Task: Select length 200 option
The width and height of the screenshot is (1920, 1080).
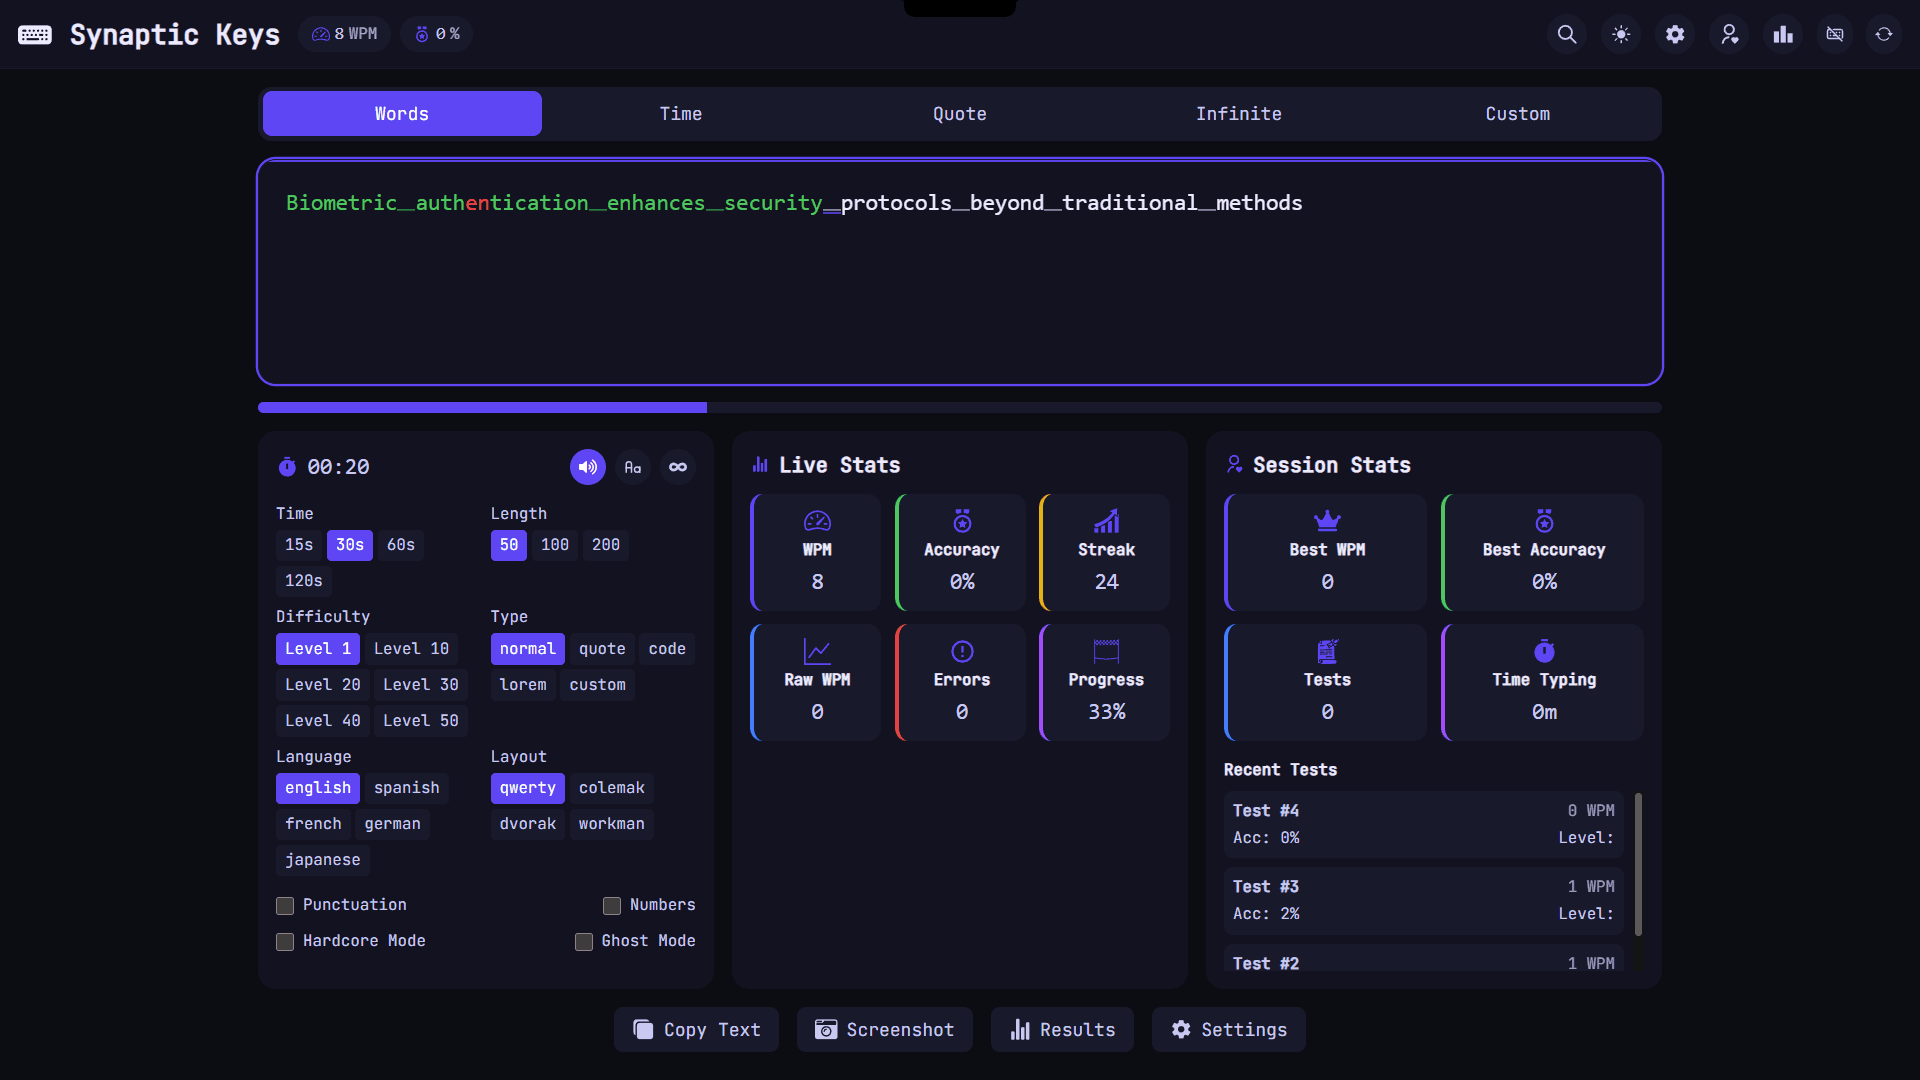Action: pos(606,545)
